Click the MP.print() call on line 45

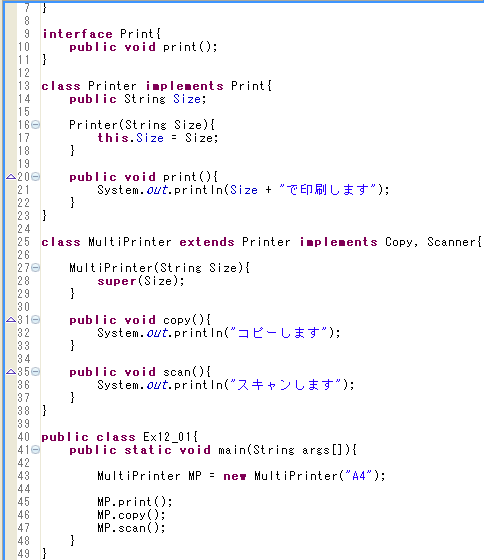coord(135,502)
